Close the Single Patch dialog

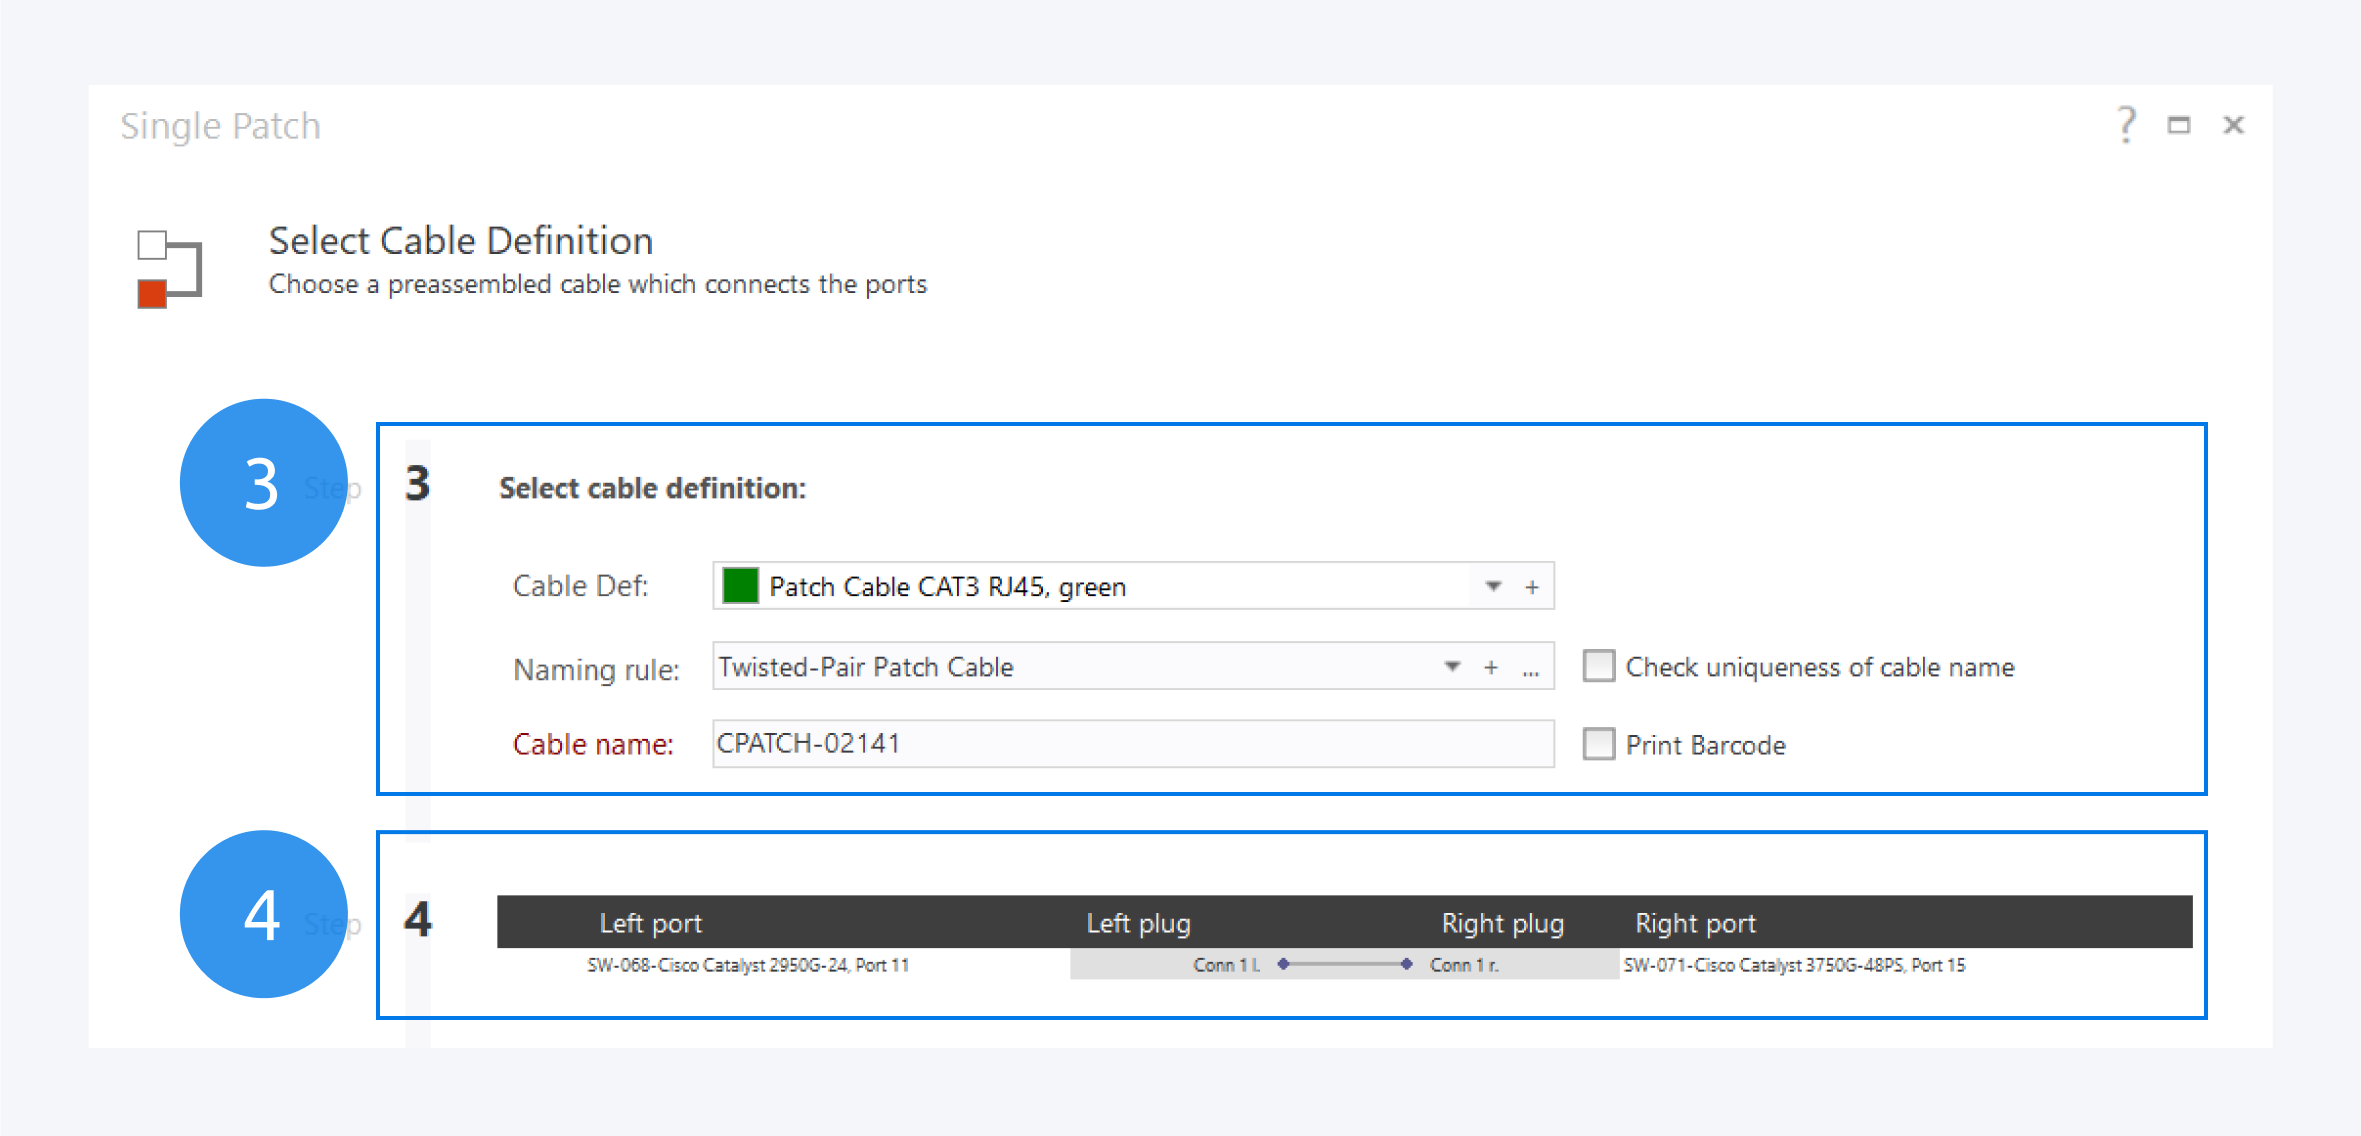point(2233,125)
